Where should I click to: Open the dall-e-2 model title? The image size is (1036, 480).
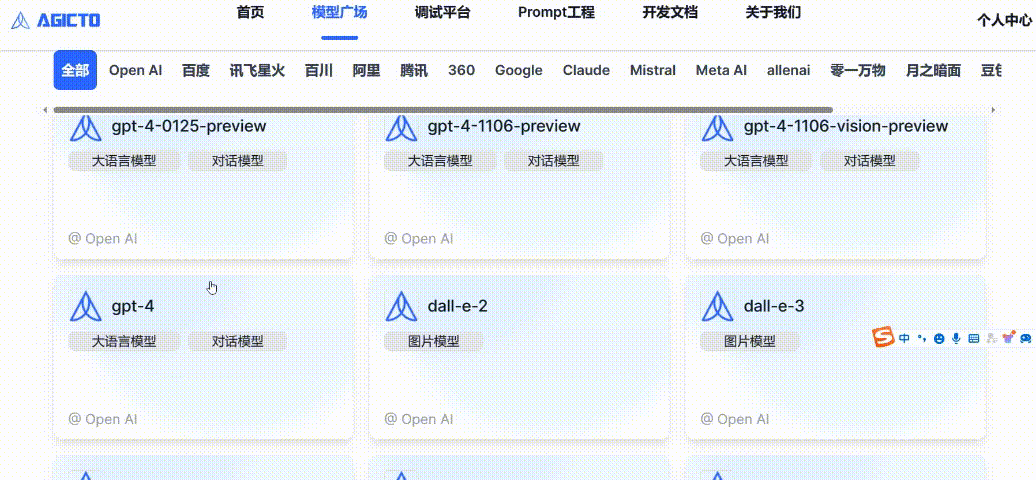click(x=457, y=306)
